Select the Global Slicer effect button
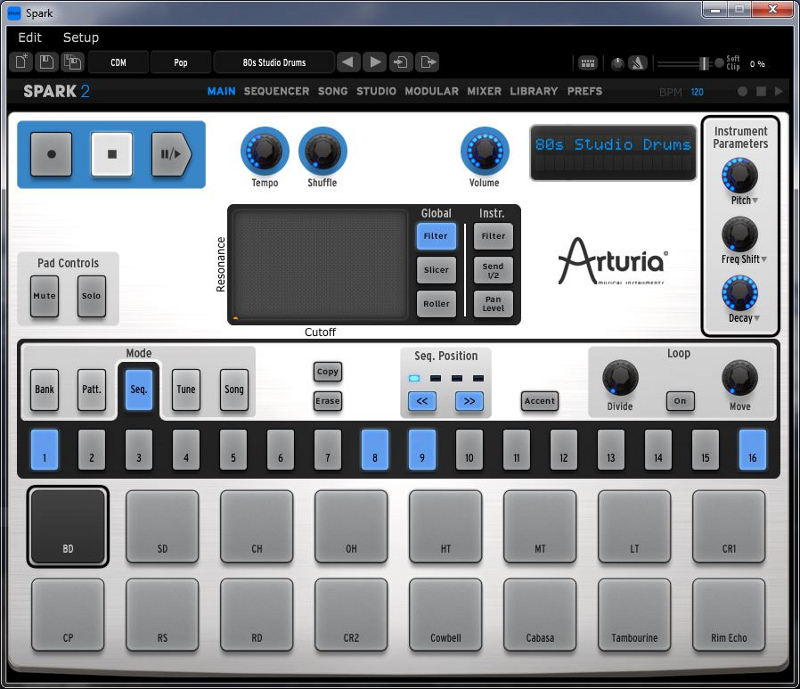The width and height of the screenshot is (800, 689). click(x=436, y=270)
